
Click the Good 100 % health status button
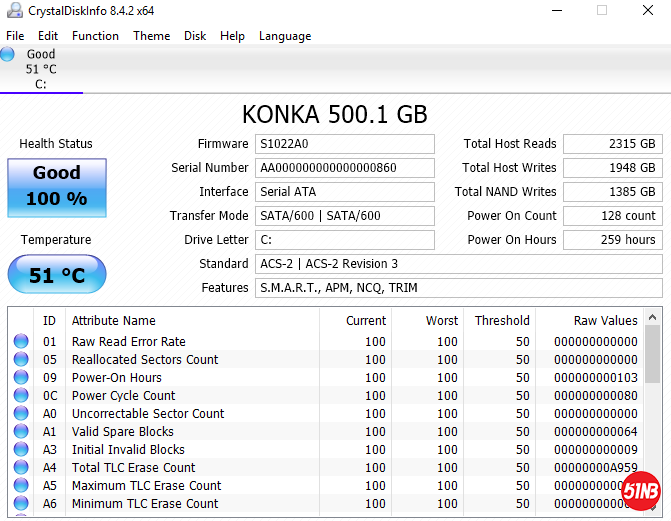pyautogui.click(x=57, y=186)
